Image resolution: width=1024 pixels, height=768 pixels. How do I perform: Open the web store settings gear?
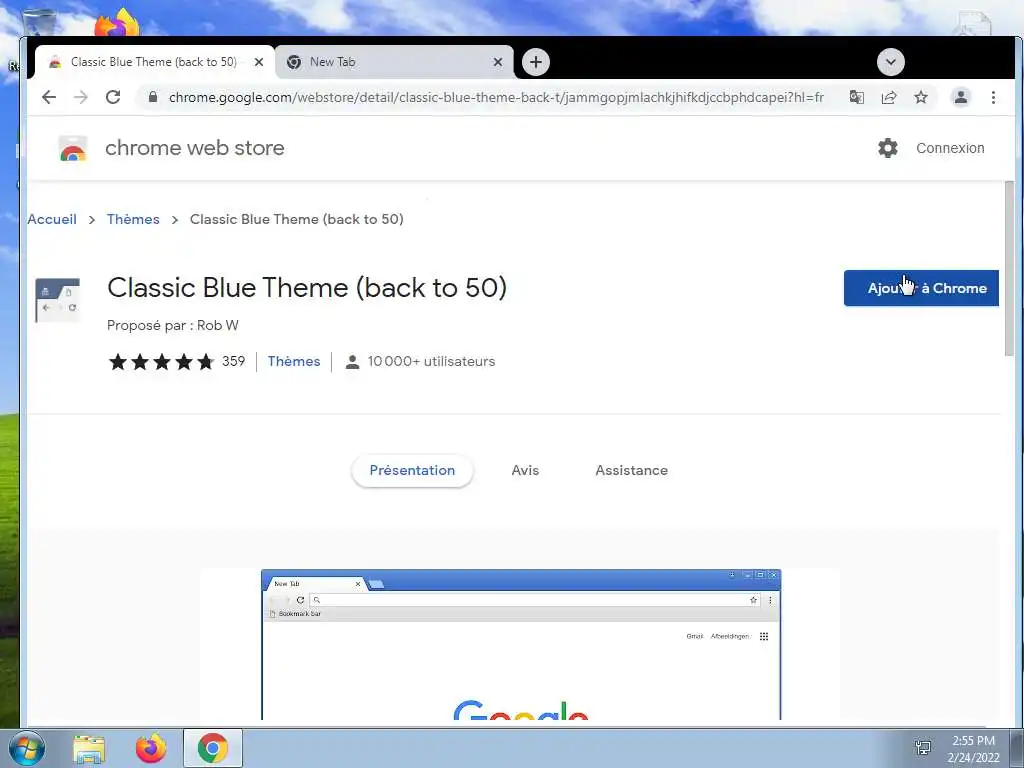click(888, 148)
